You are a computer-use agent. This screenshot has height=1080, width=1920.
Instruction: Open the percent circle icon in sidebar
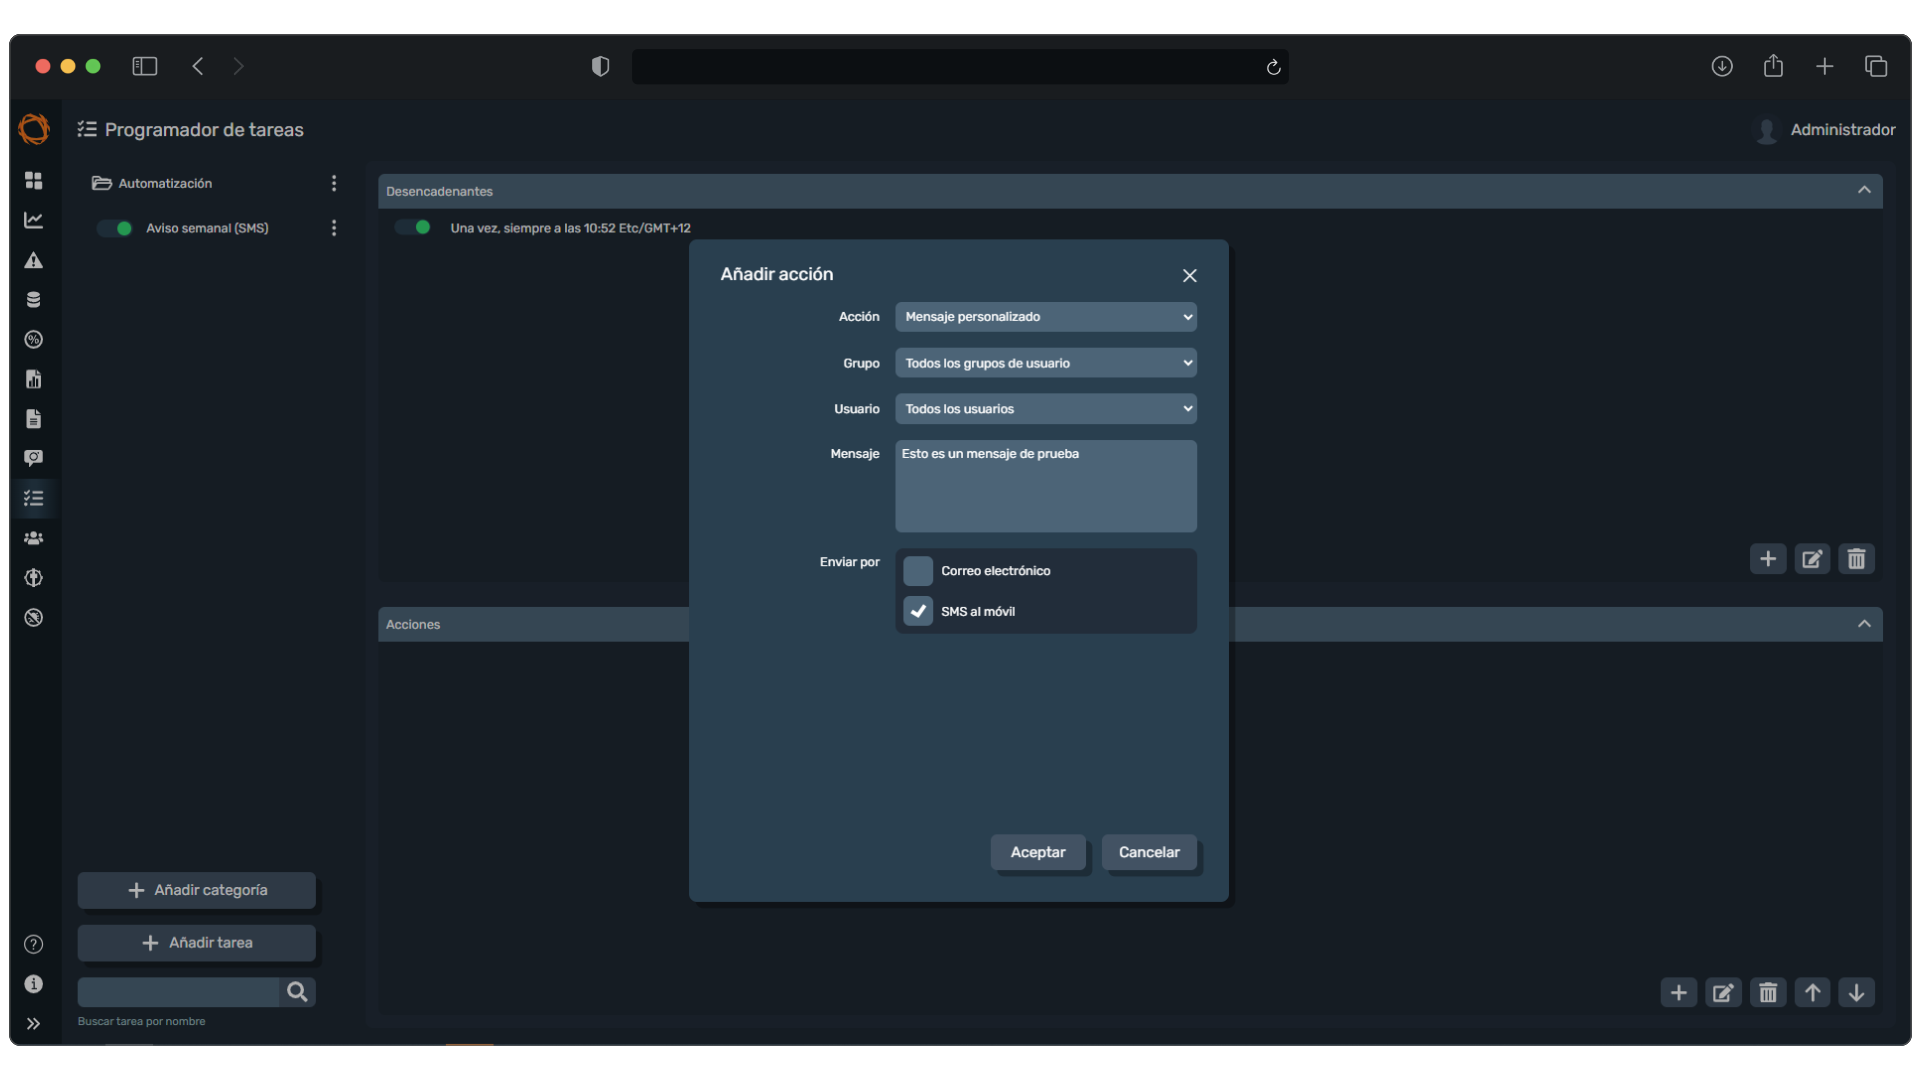coord(33,340)
